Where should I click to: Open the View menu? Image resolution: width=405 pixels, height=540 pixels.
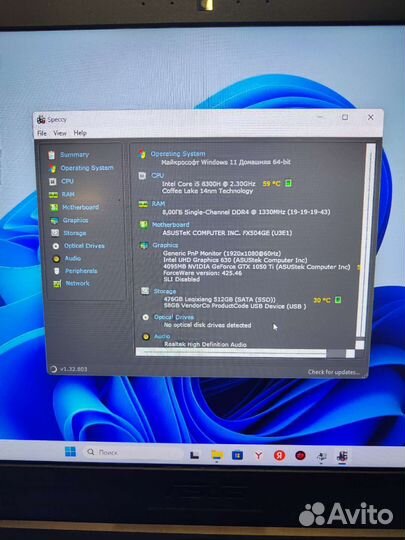(x=60, y=133)
